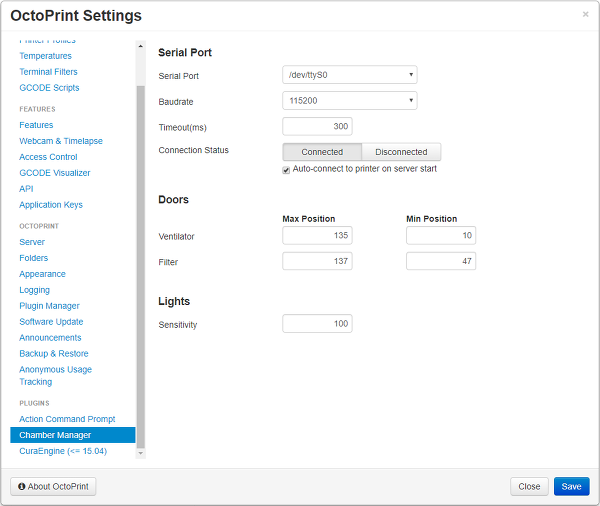Viewport: 600px width, 506px height.
Task: Open Logging settings
Action: (34, 290)
